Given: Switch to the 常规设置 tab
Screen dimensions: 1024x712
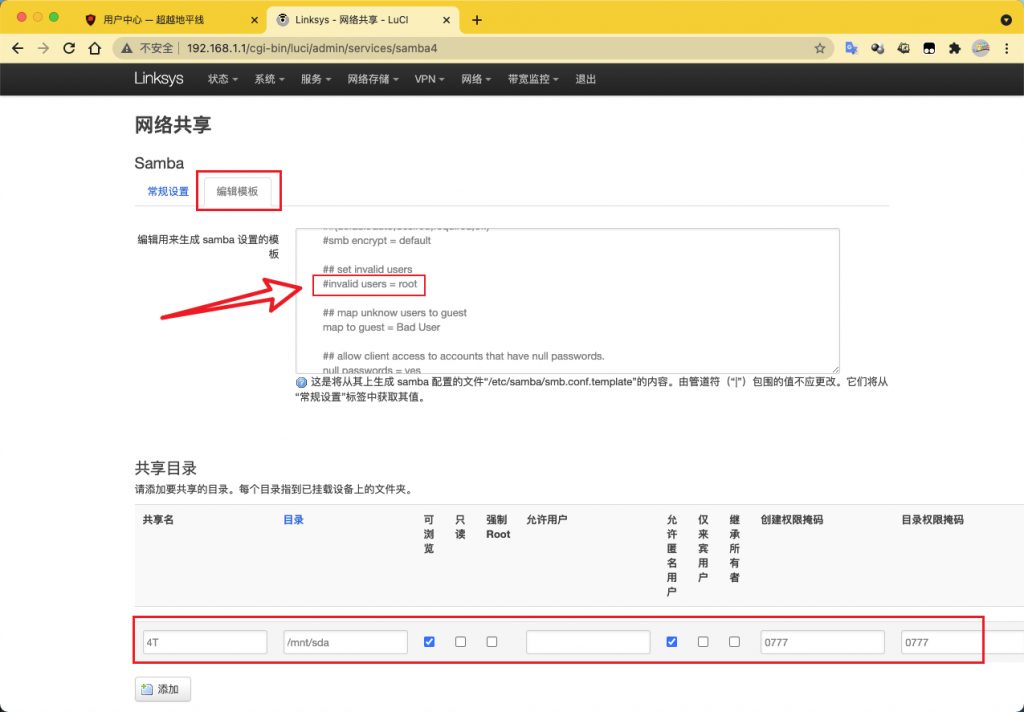Looking at the screenshot, I should pos(168,191).
